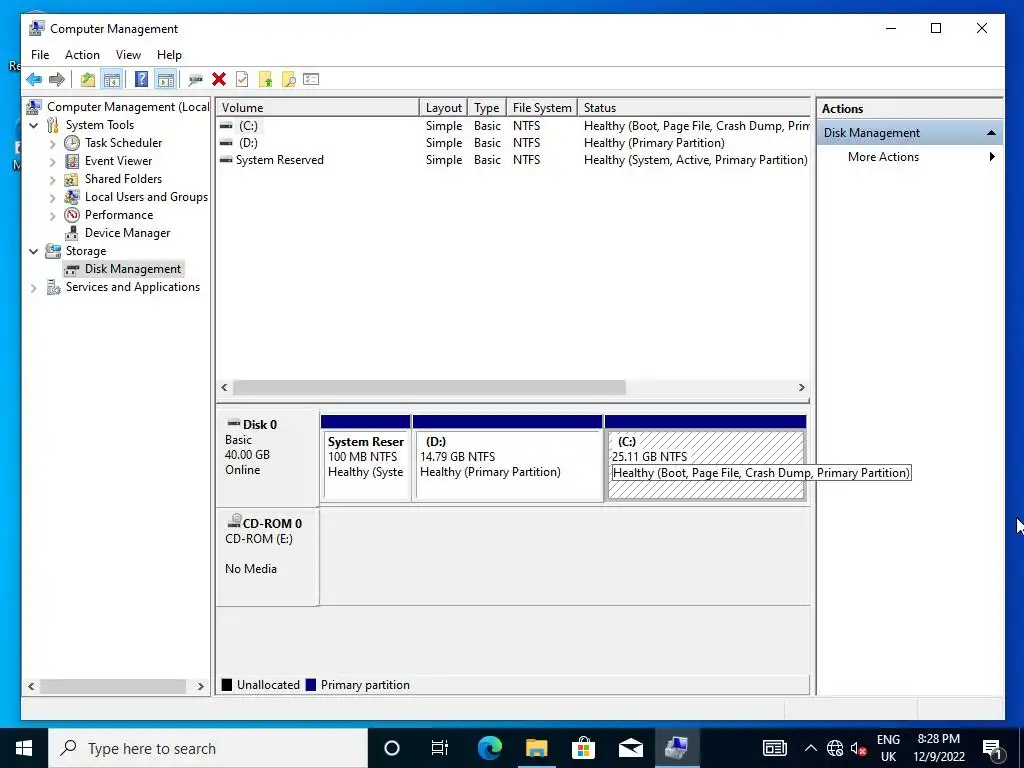Click the Task Scheduler clock icon
Screen dimensions: 1024x768
point(72,143)
